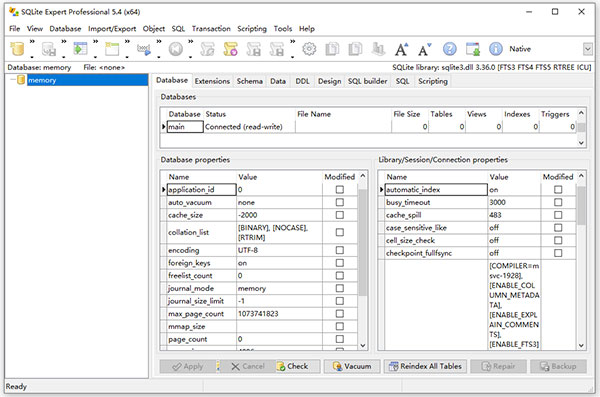Toggle Modified checkbox for collation_list
Viewport: 600px width, 397px height.
(339, 232)
